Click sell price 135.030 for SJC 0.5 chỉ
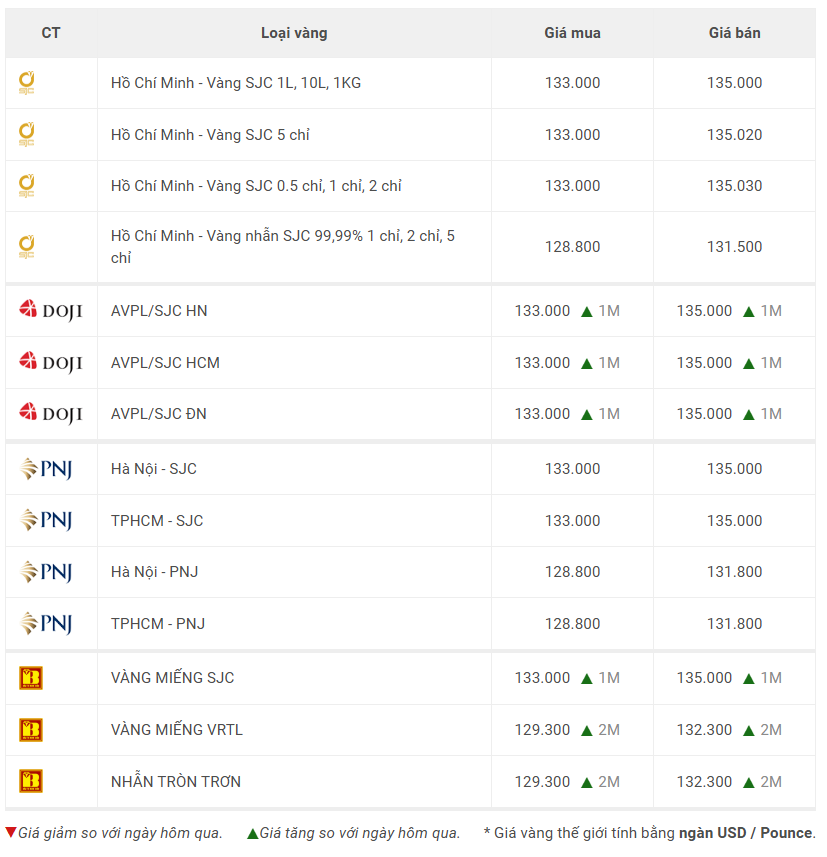The width and height of the screenshot is (827, 857). [735, 186]
